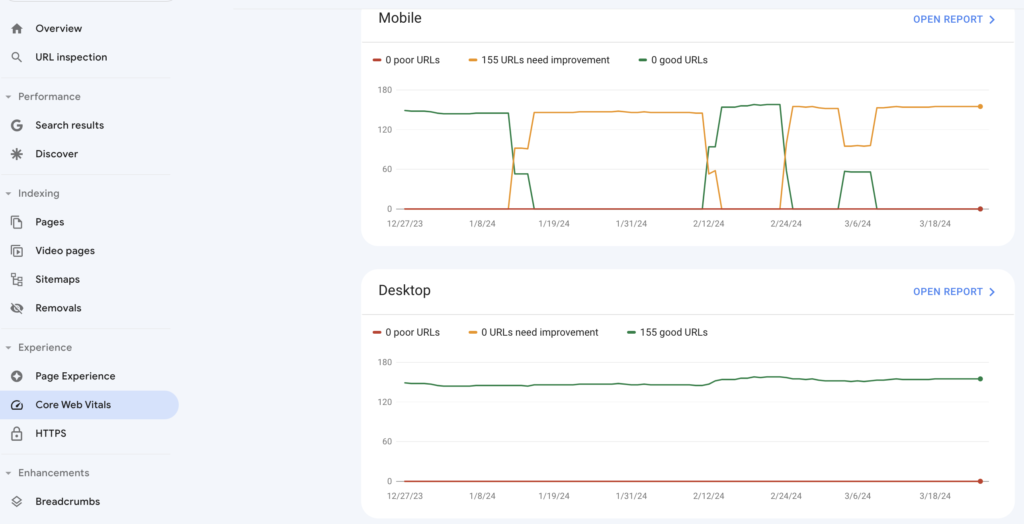Click the Removals crossed-eye icon
Screen dimensions: 1024x524
(x=17, y=308)
